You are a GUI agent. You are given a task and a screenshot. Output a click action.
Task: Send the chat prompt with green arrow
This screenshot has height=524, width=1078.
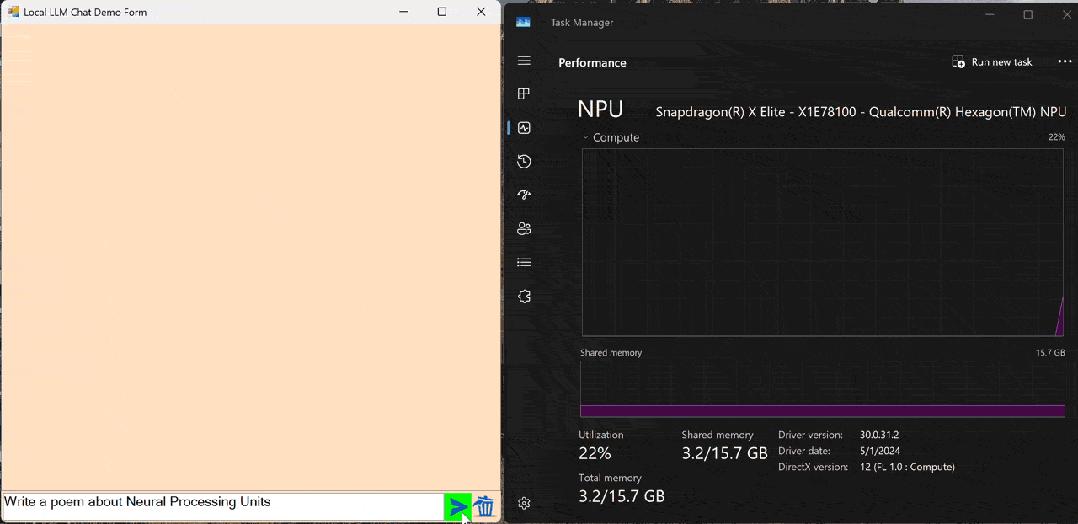(x=457, y=507)
